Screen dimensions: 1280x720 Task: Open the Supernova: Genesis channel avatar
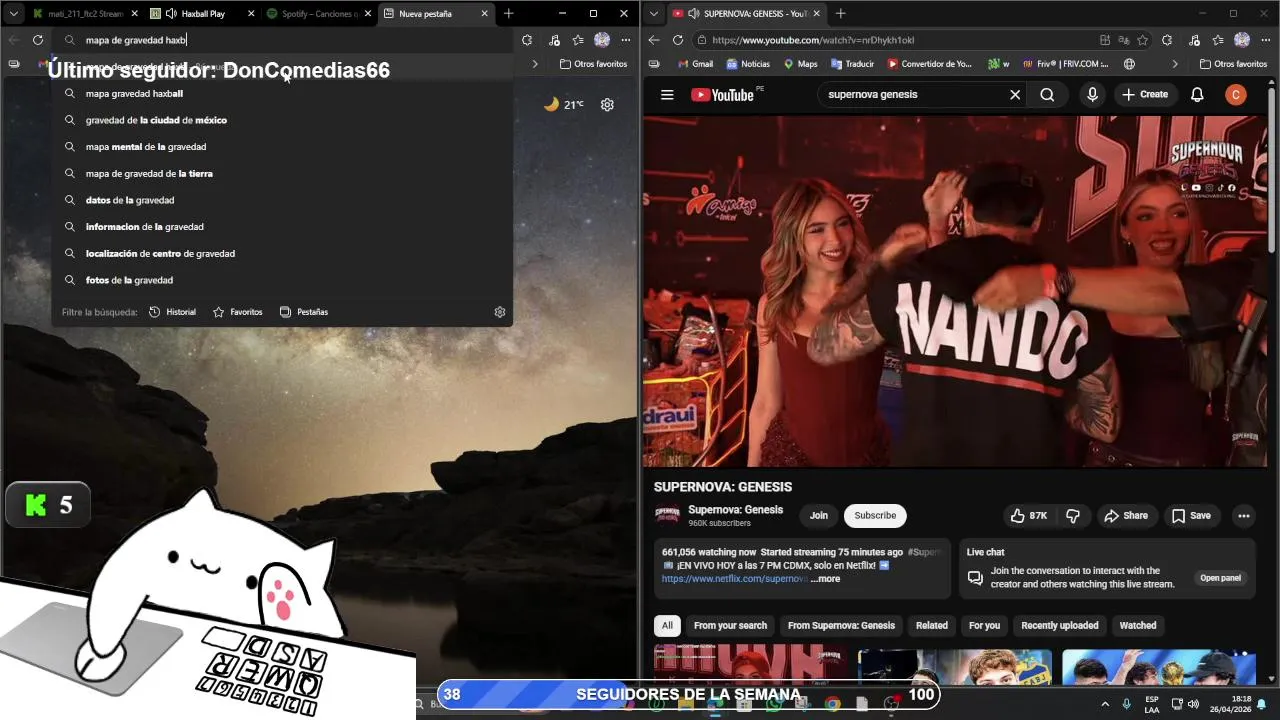click(667, 515)
